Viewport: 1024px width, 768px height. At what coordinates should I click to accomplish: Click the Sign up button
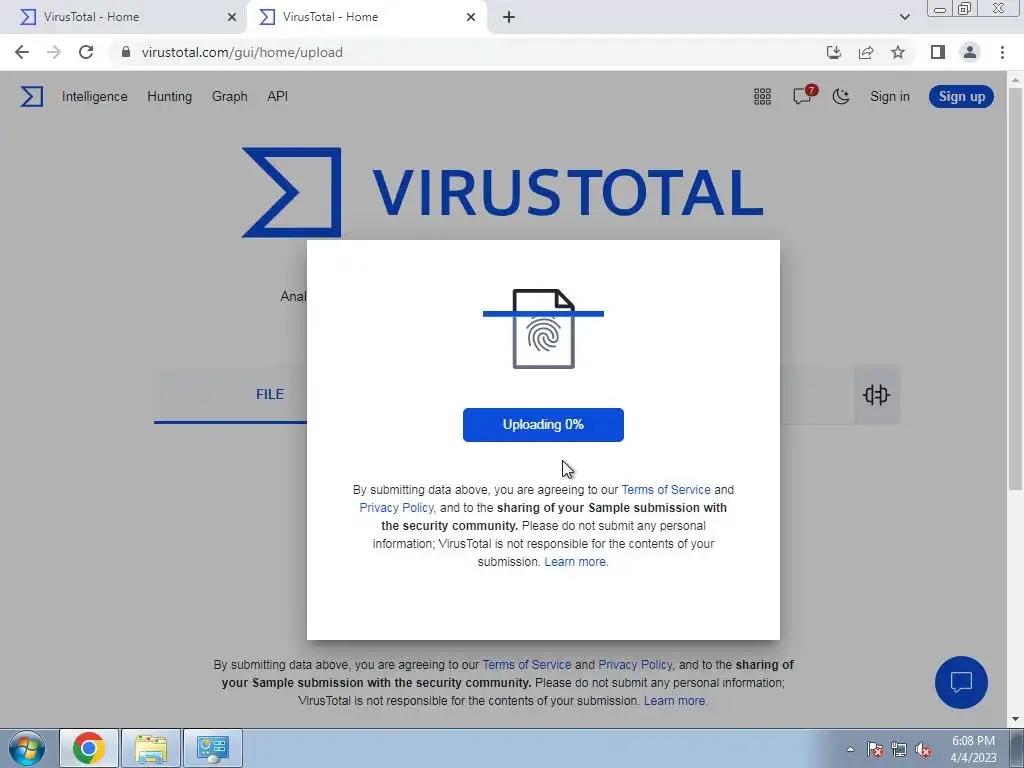coord(961,97)
